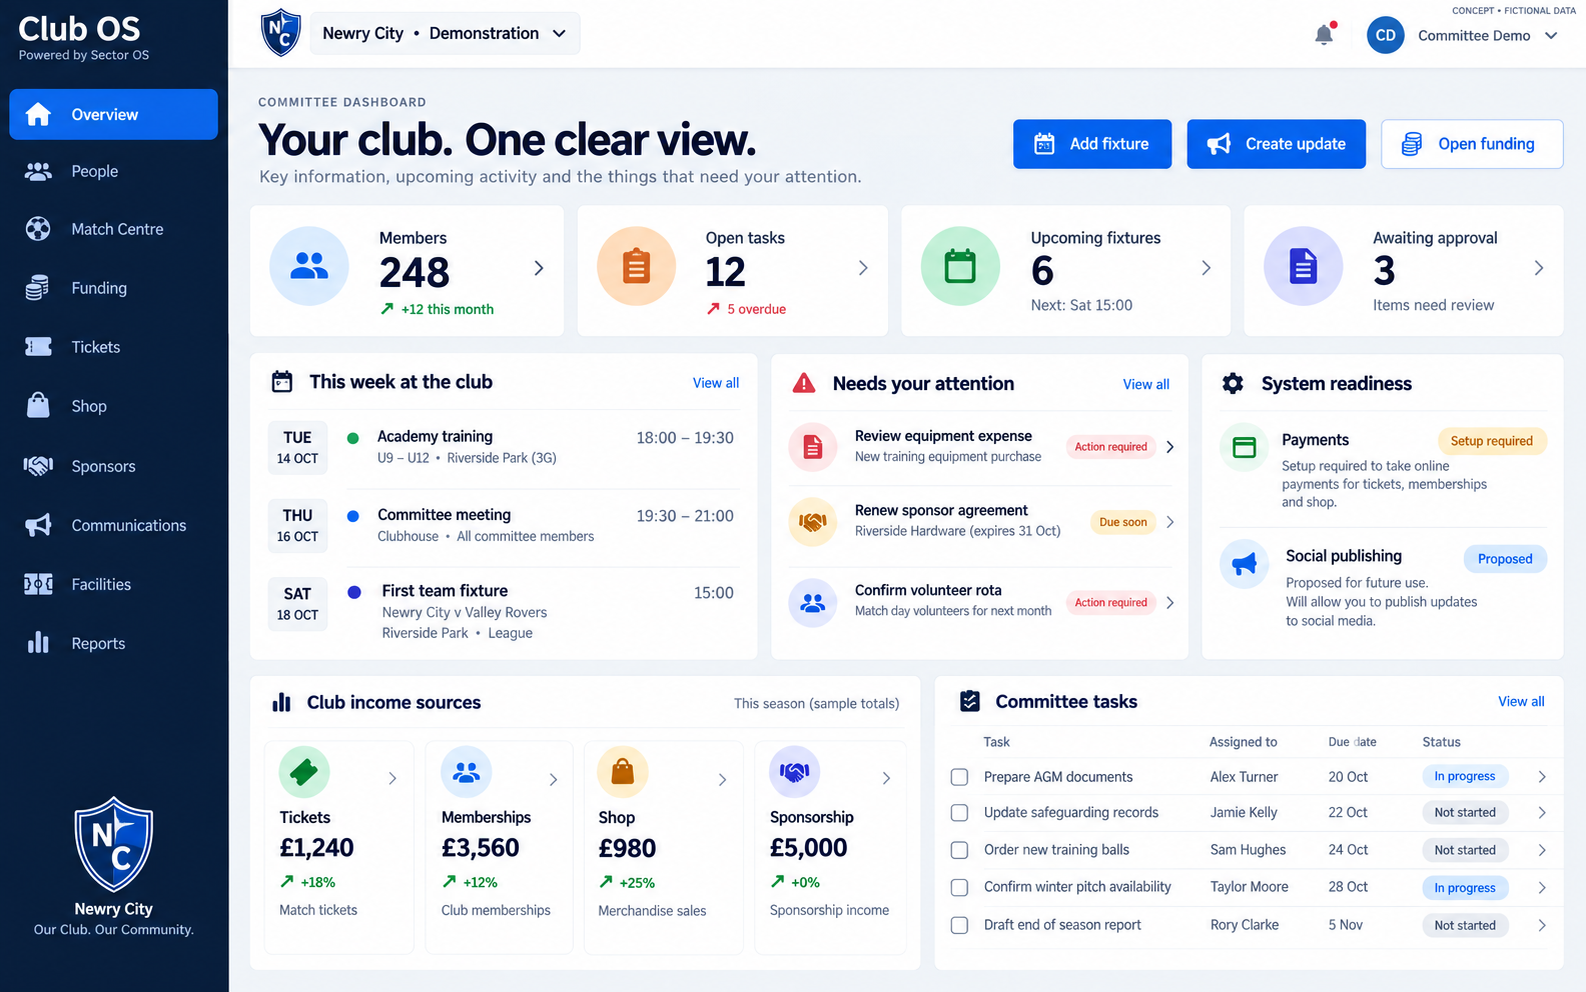
Task: Expand the Open tasks card chevron
Action: [863, 268]
